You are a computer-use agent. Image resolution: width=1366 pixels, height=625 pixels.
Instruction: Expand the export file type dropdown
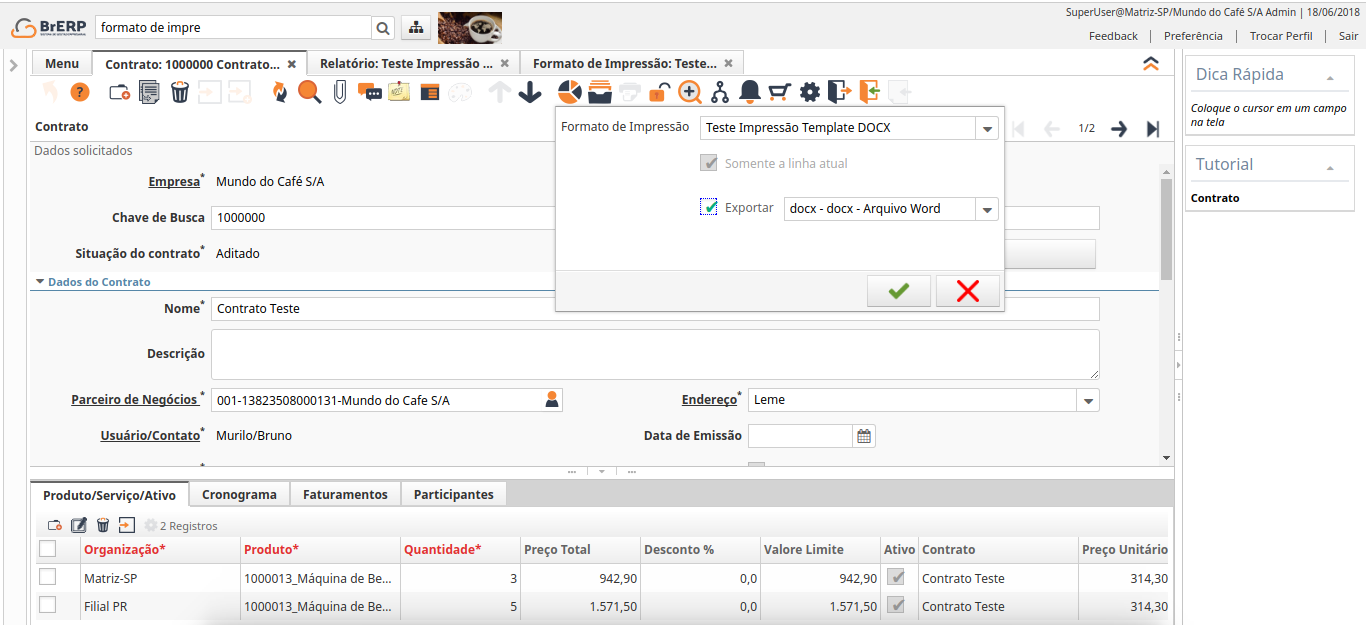point(987,209)
